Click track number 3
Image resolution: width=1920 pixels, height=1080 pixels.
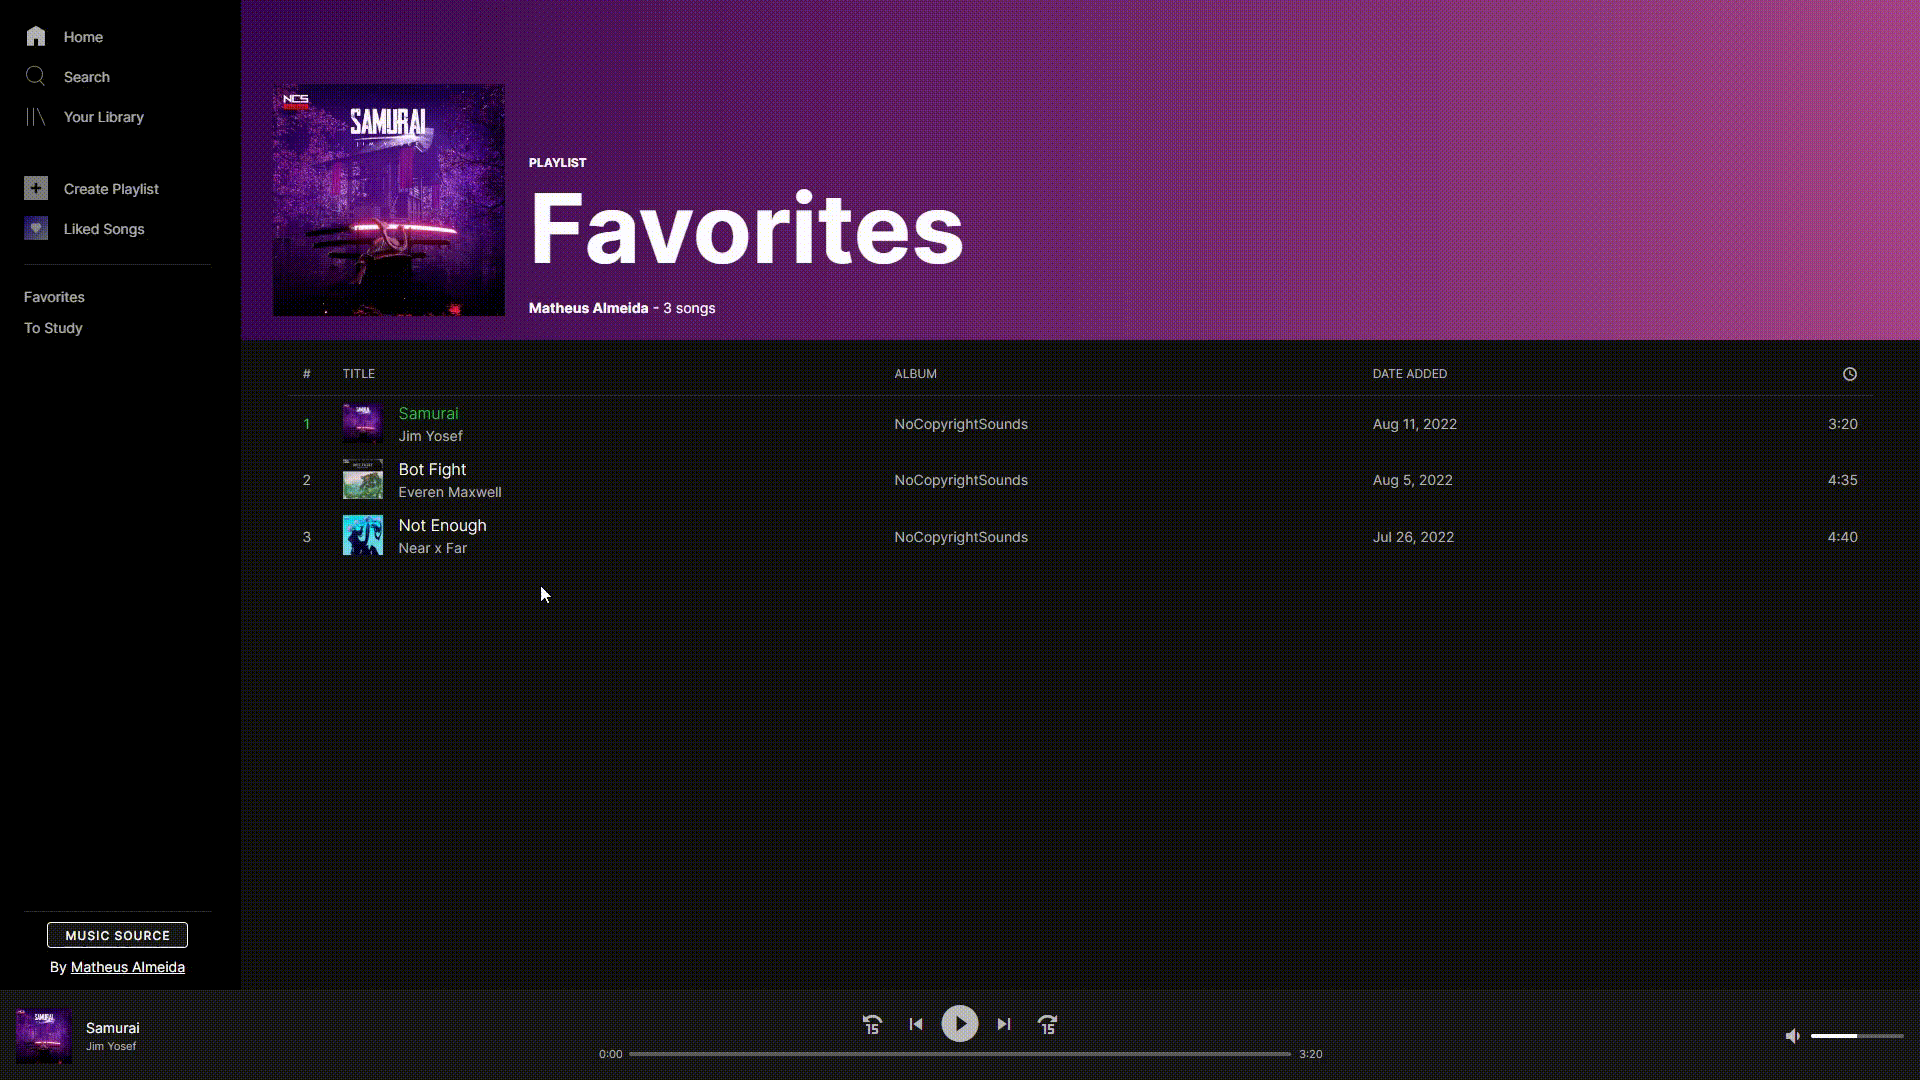307,537
